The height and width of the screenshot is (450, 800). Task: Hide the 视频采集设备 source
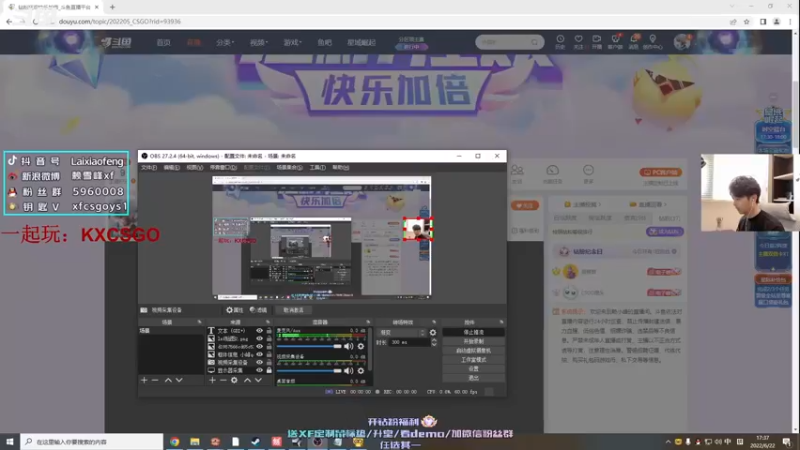[x=259, y=362]
